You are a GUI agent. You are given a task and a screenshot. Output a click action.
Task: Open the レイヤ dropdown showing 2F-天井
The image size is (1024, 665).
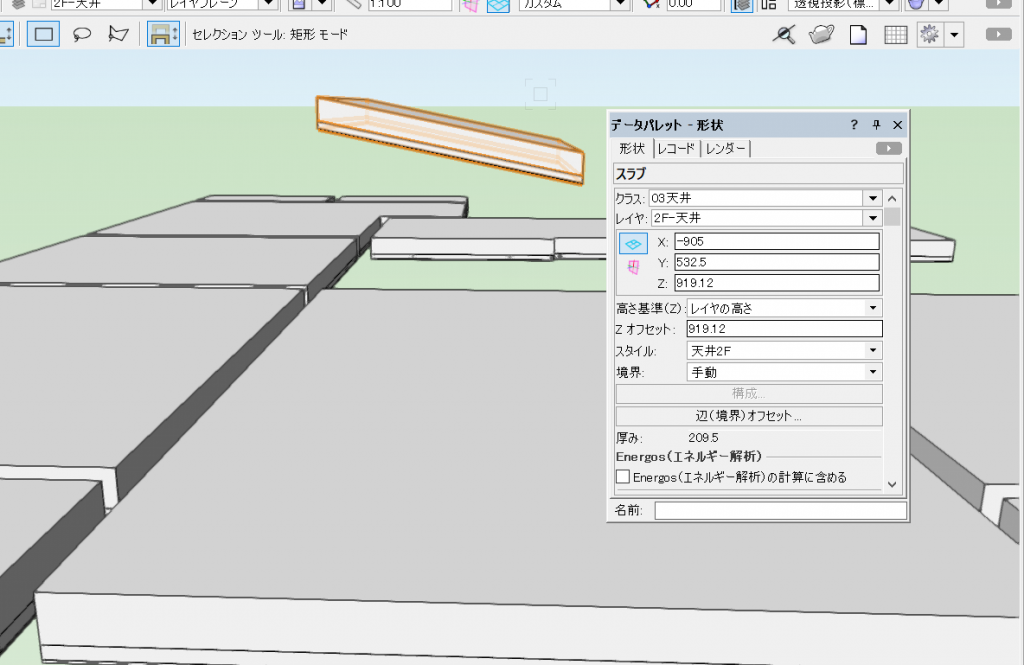click(x=872, y=218)
